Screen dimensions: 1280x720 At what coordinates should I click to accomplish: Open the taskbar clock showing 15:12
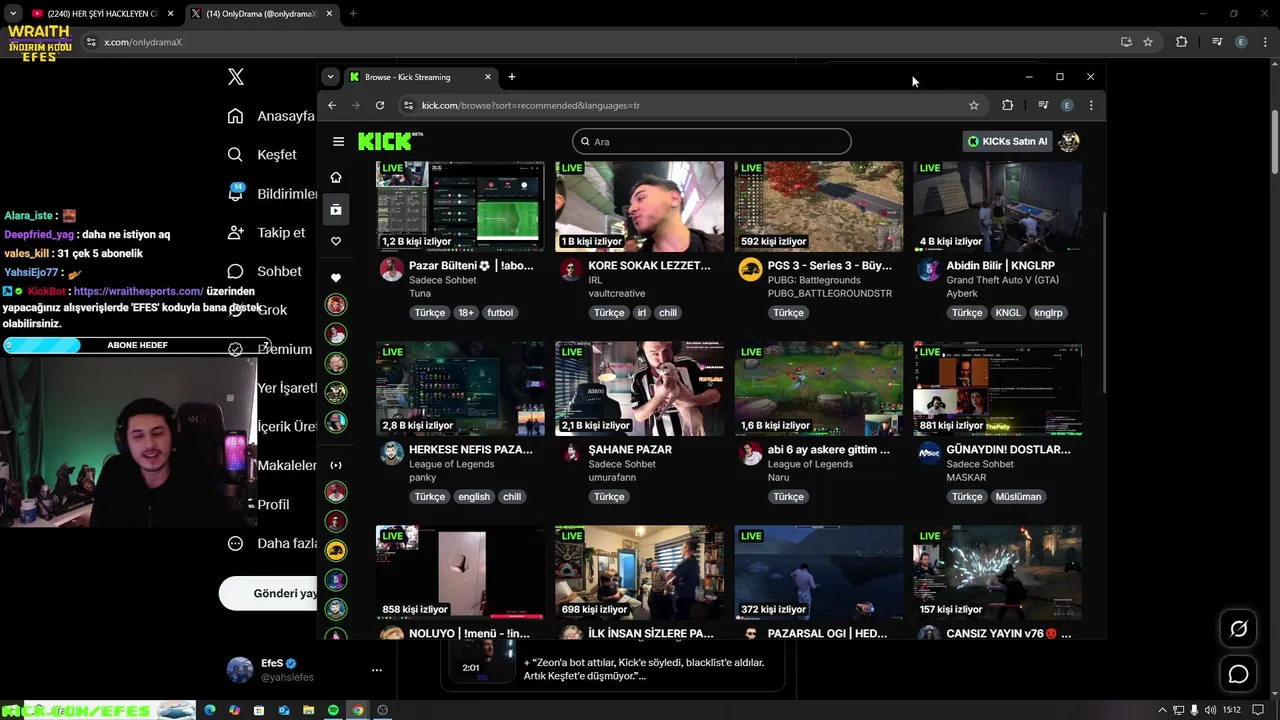pyautogui.click(x=1231, y=710)
